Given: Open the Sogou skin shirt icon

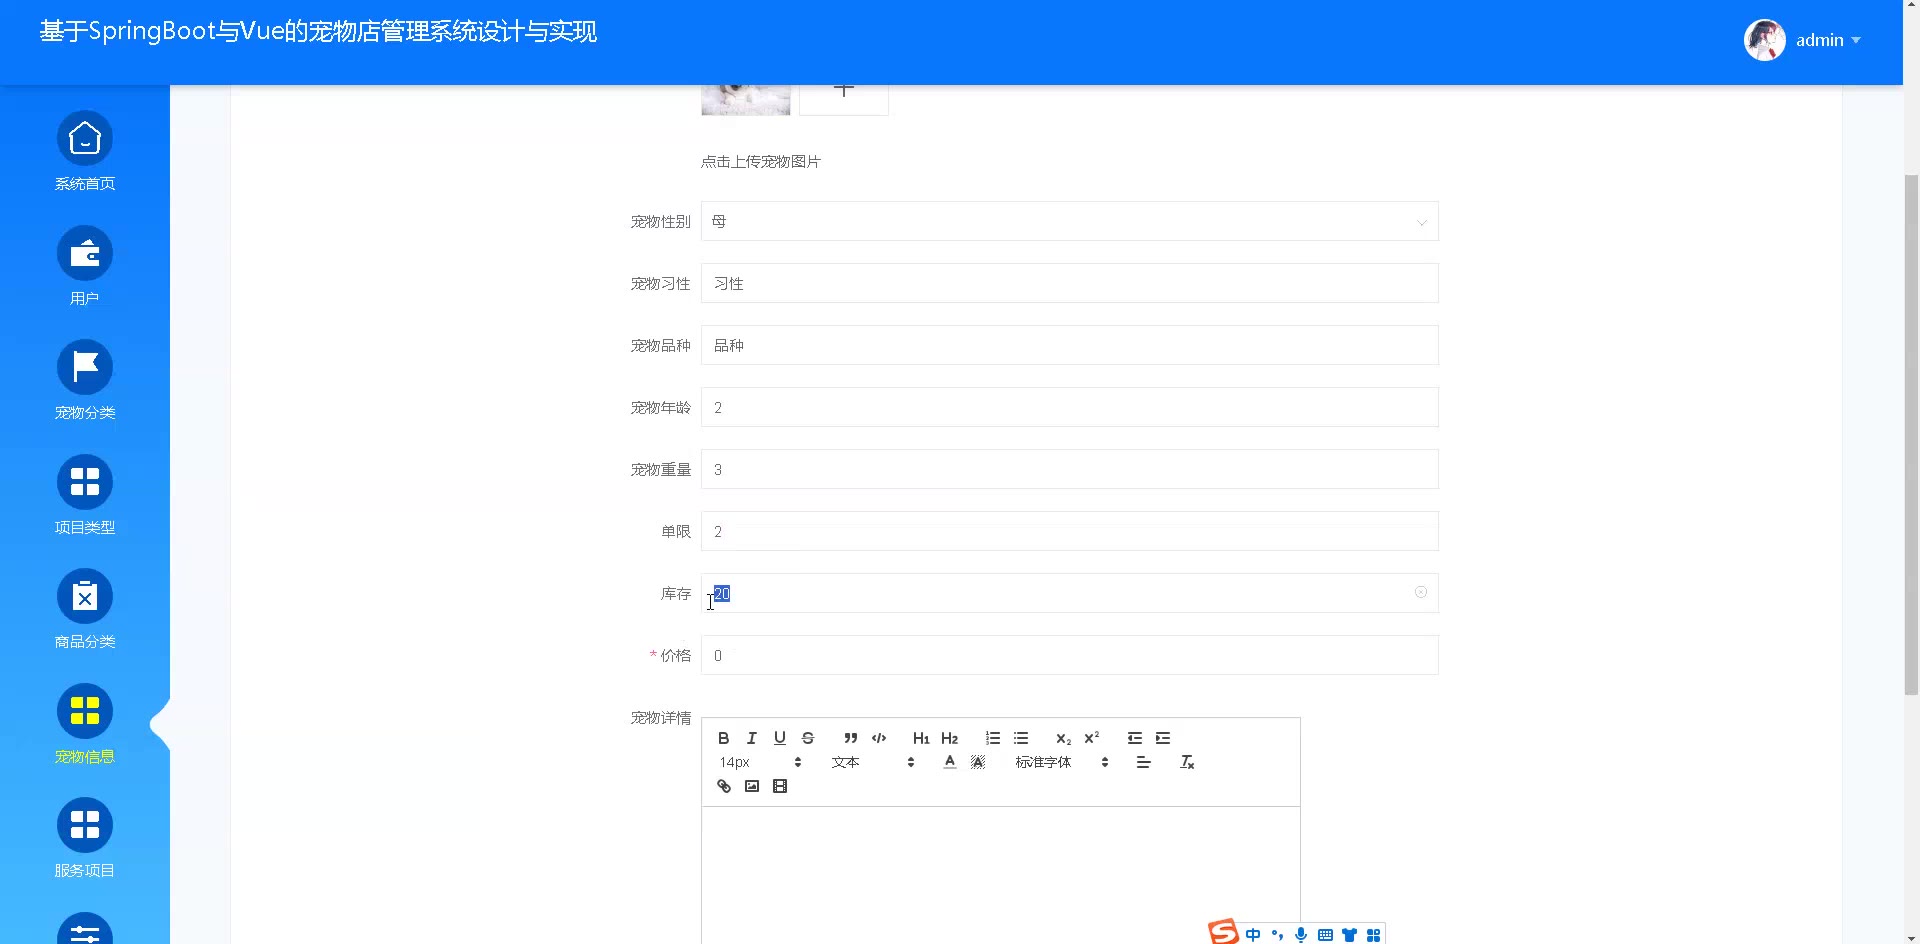Looking at the screenshot, I should pos(1350,935).
